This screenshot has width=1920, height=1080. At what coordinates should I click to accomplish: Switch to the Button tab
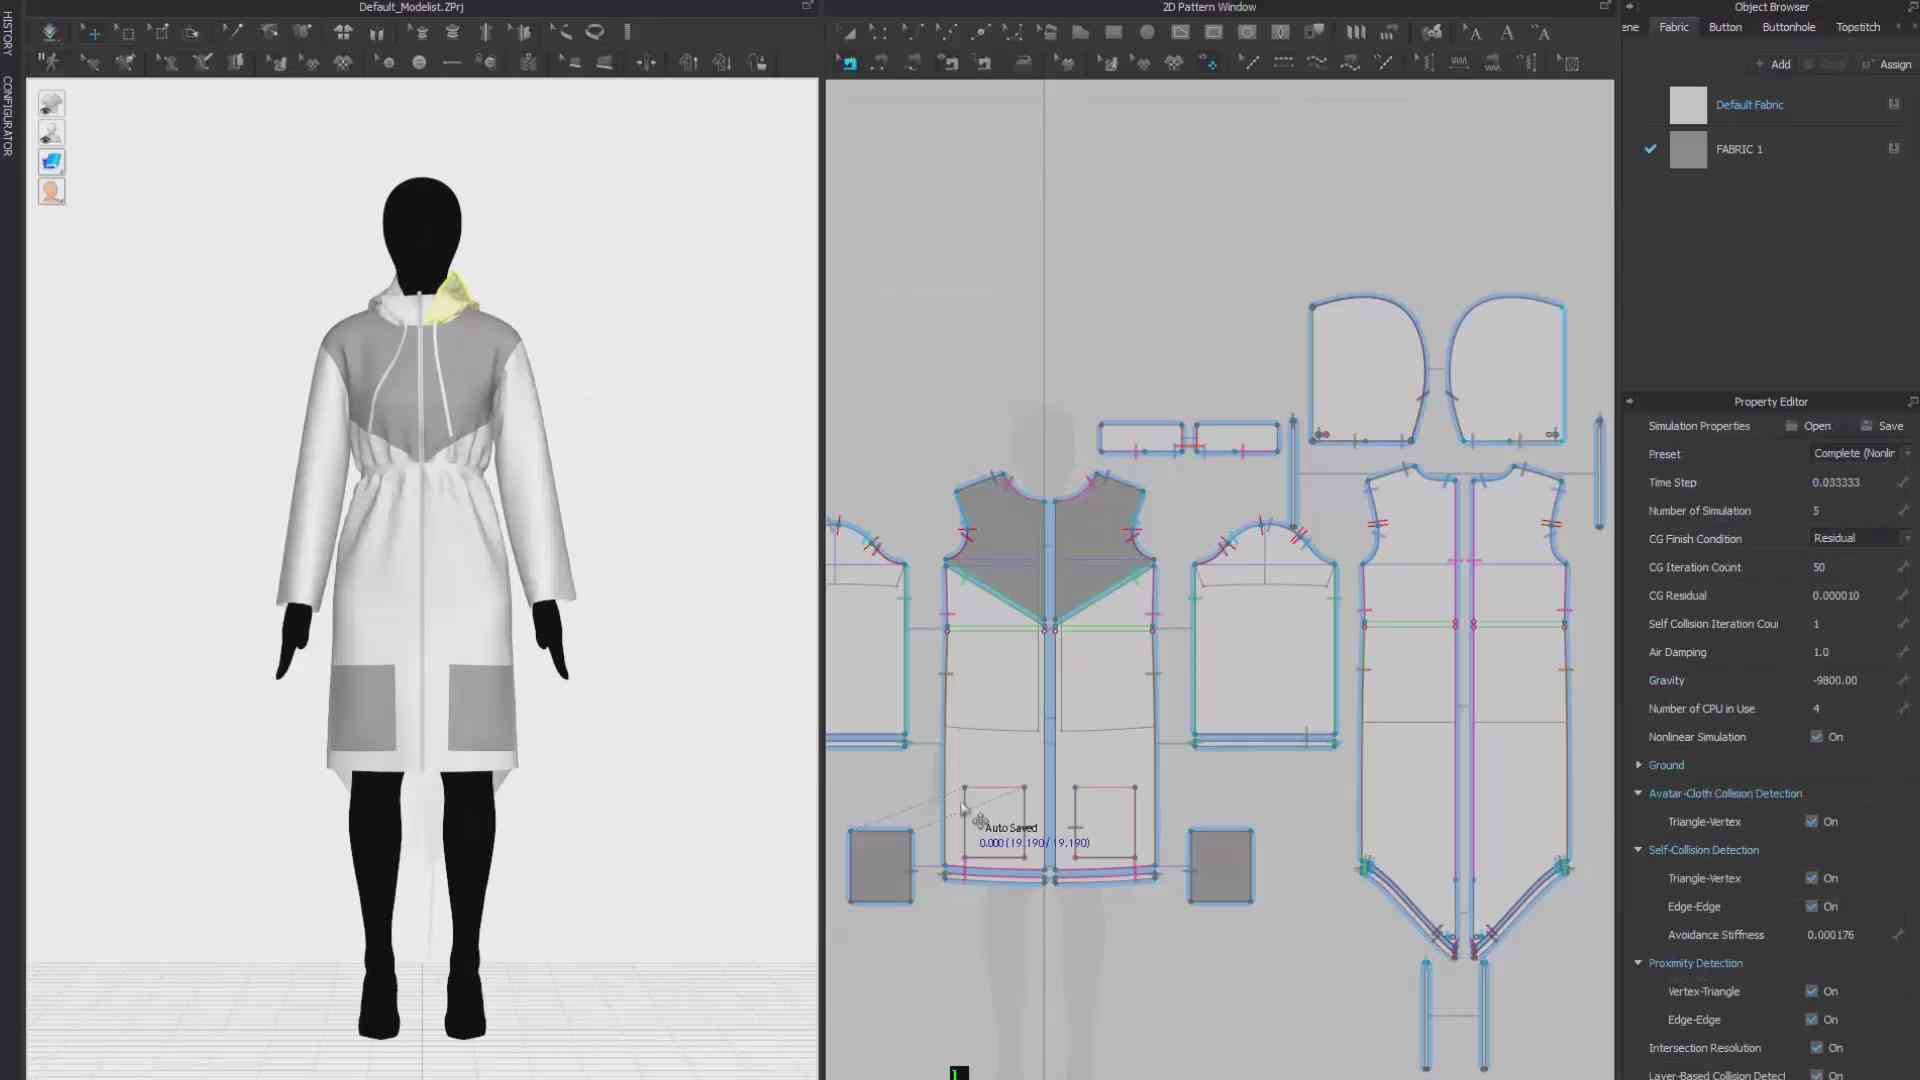coord(1725,27)
